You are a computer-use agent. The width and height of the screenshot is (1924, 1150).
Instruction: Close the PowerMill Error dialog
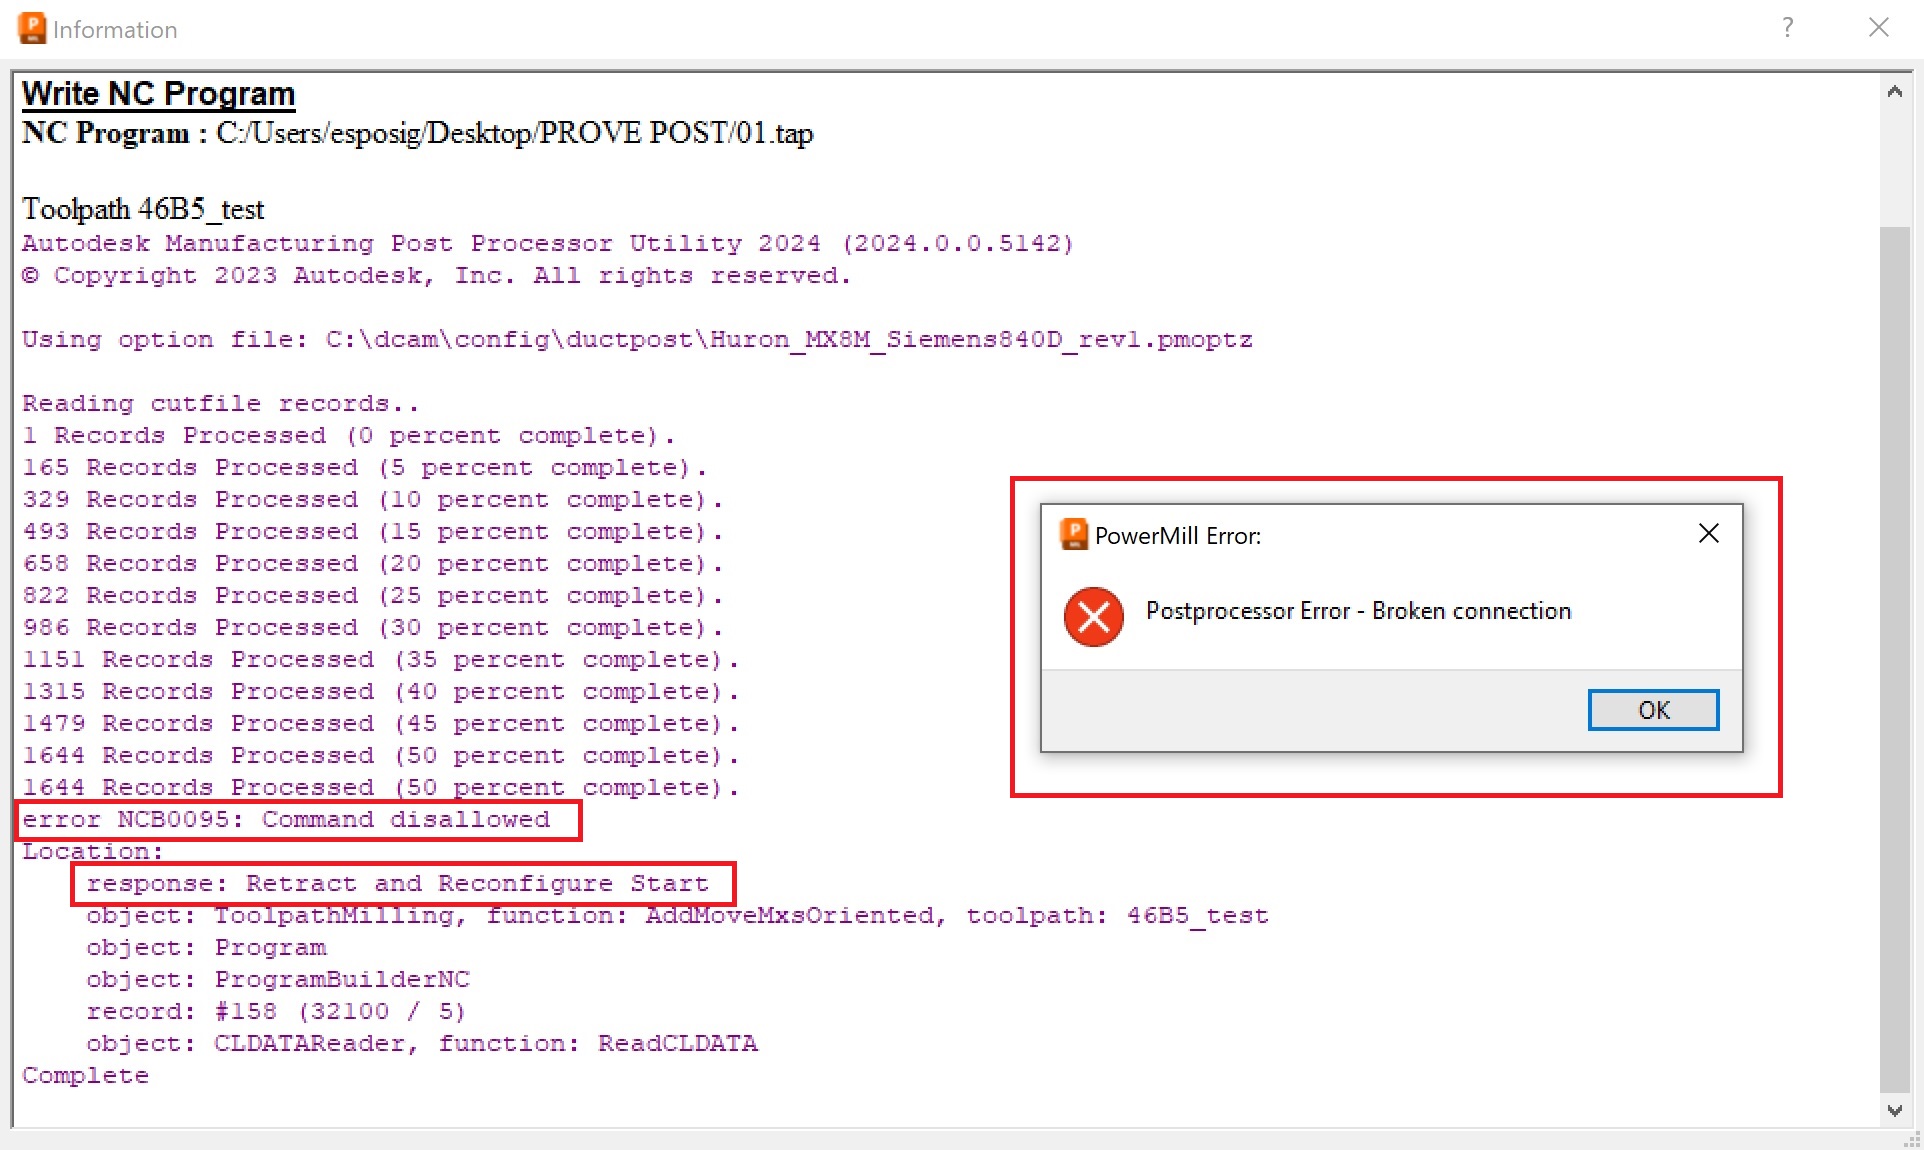tap(1708, 534)
